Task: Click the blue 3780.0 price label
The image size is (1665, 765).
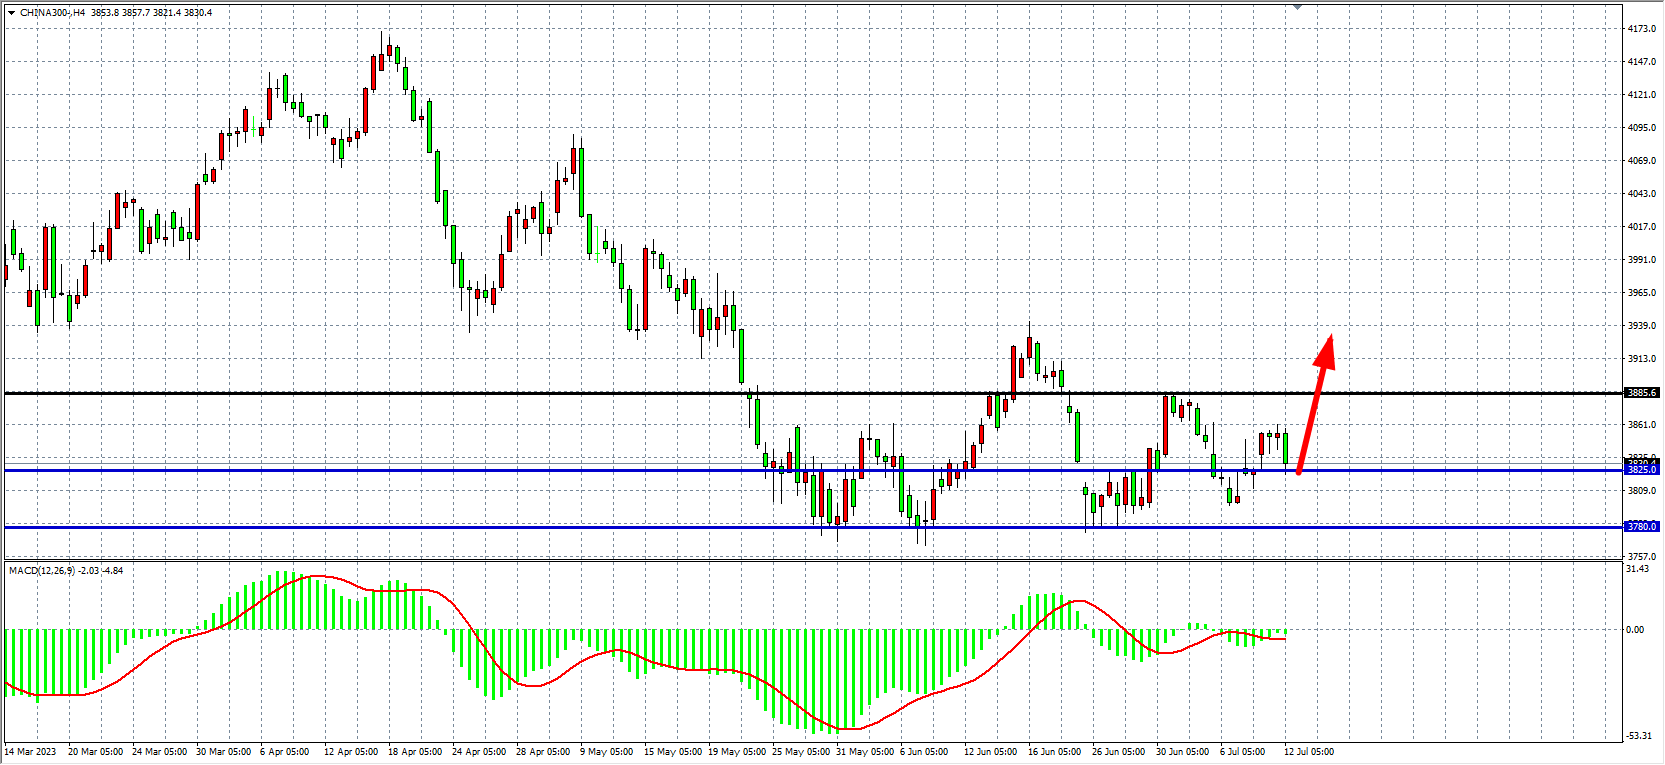Action: tap(1641, 527)
